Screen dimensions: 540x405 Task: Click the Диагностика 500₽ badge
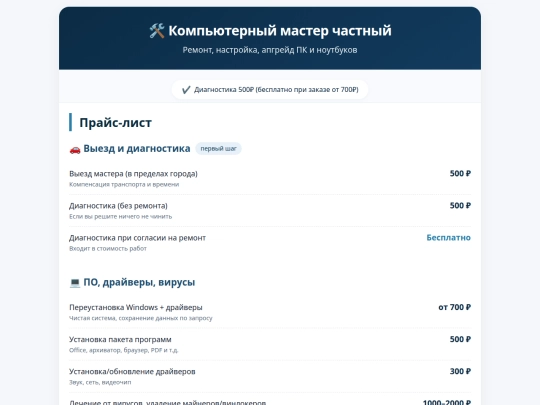tap(270, 90)
